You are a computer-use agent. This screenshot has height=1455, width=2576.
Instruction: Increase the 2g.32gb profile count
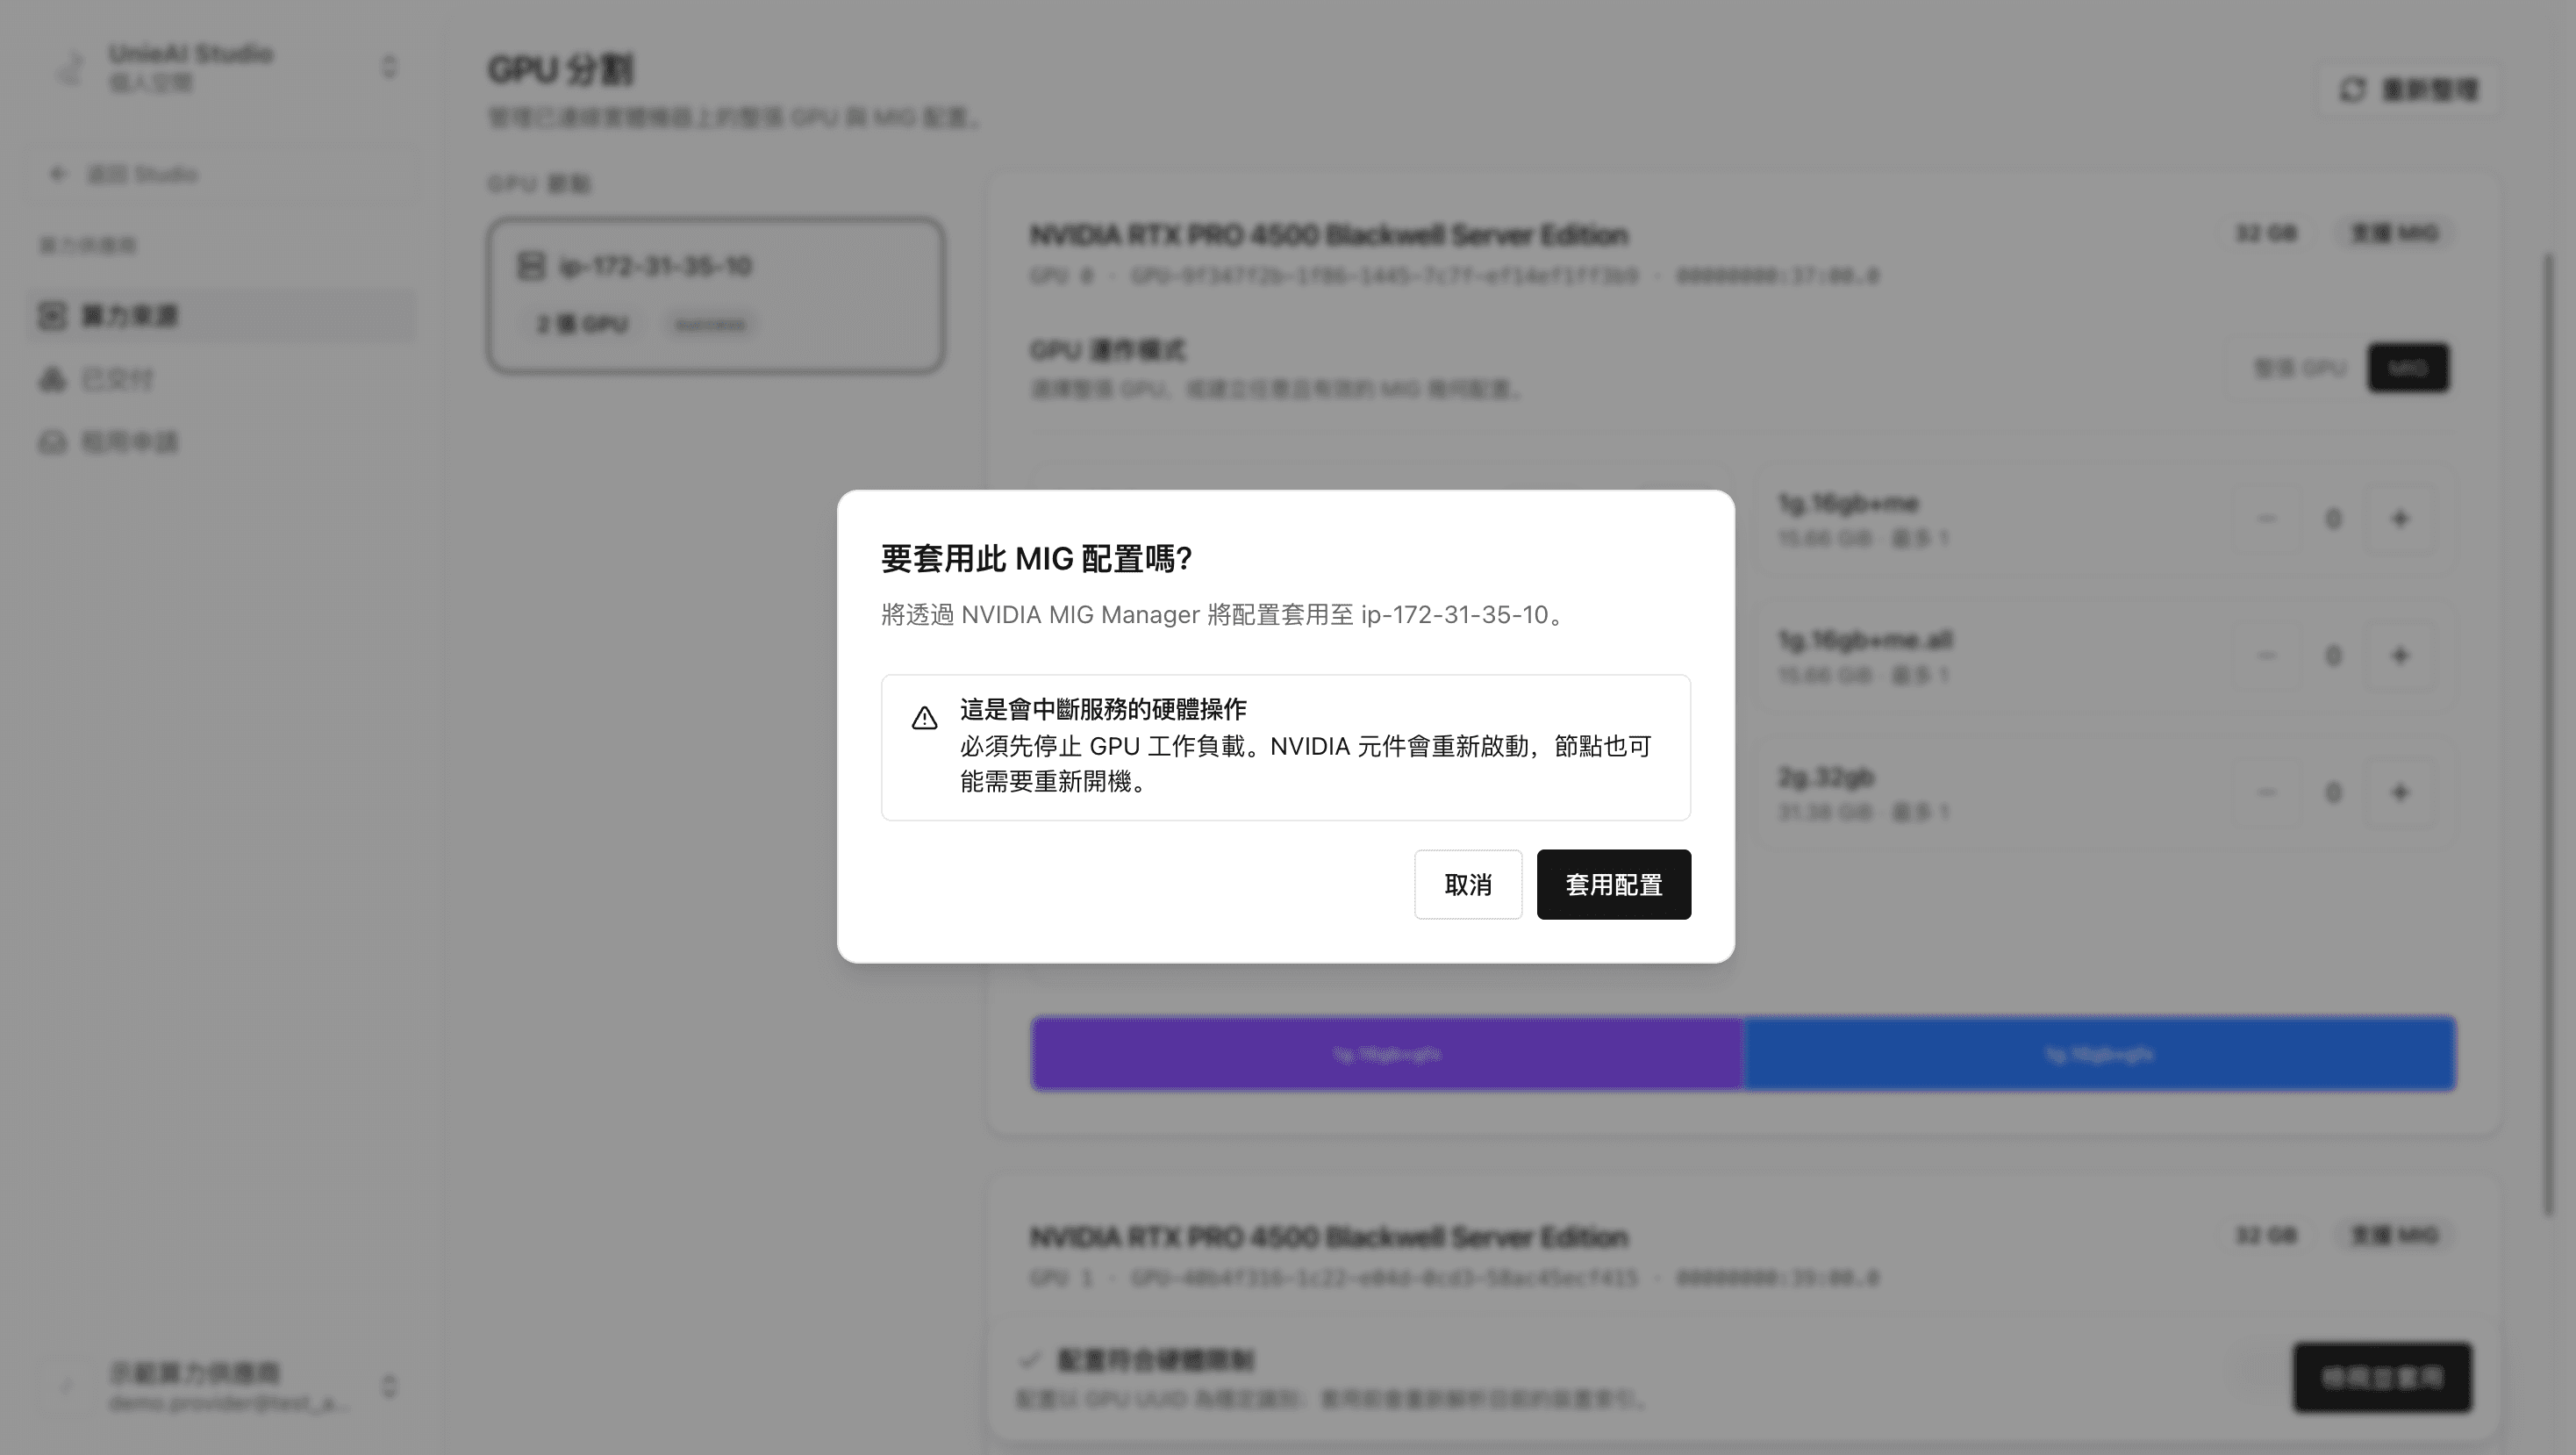[2399, 792]
